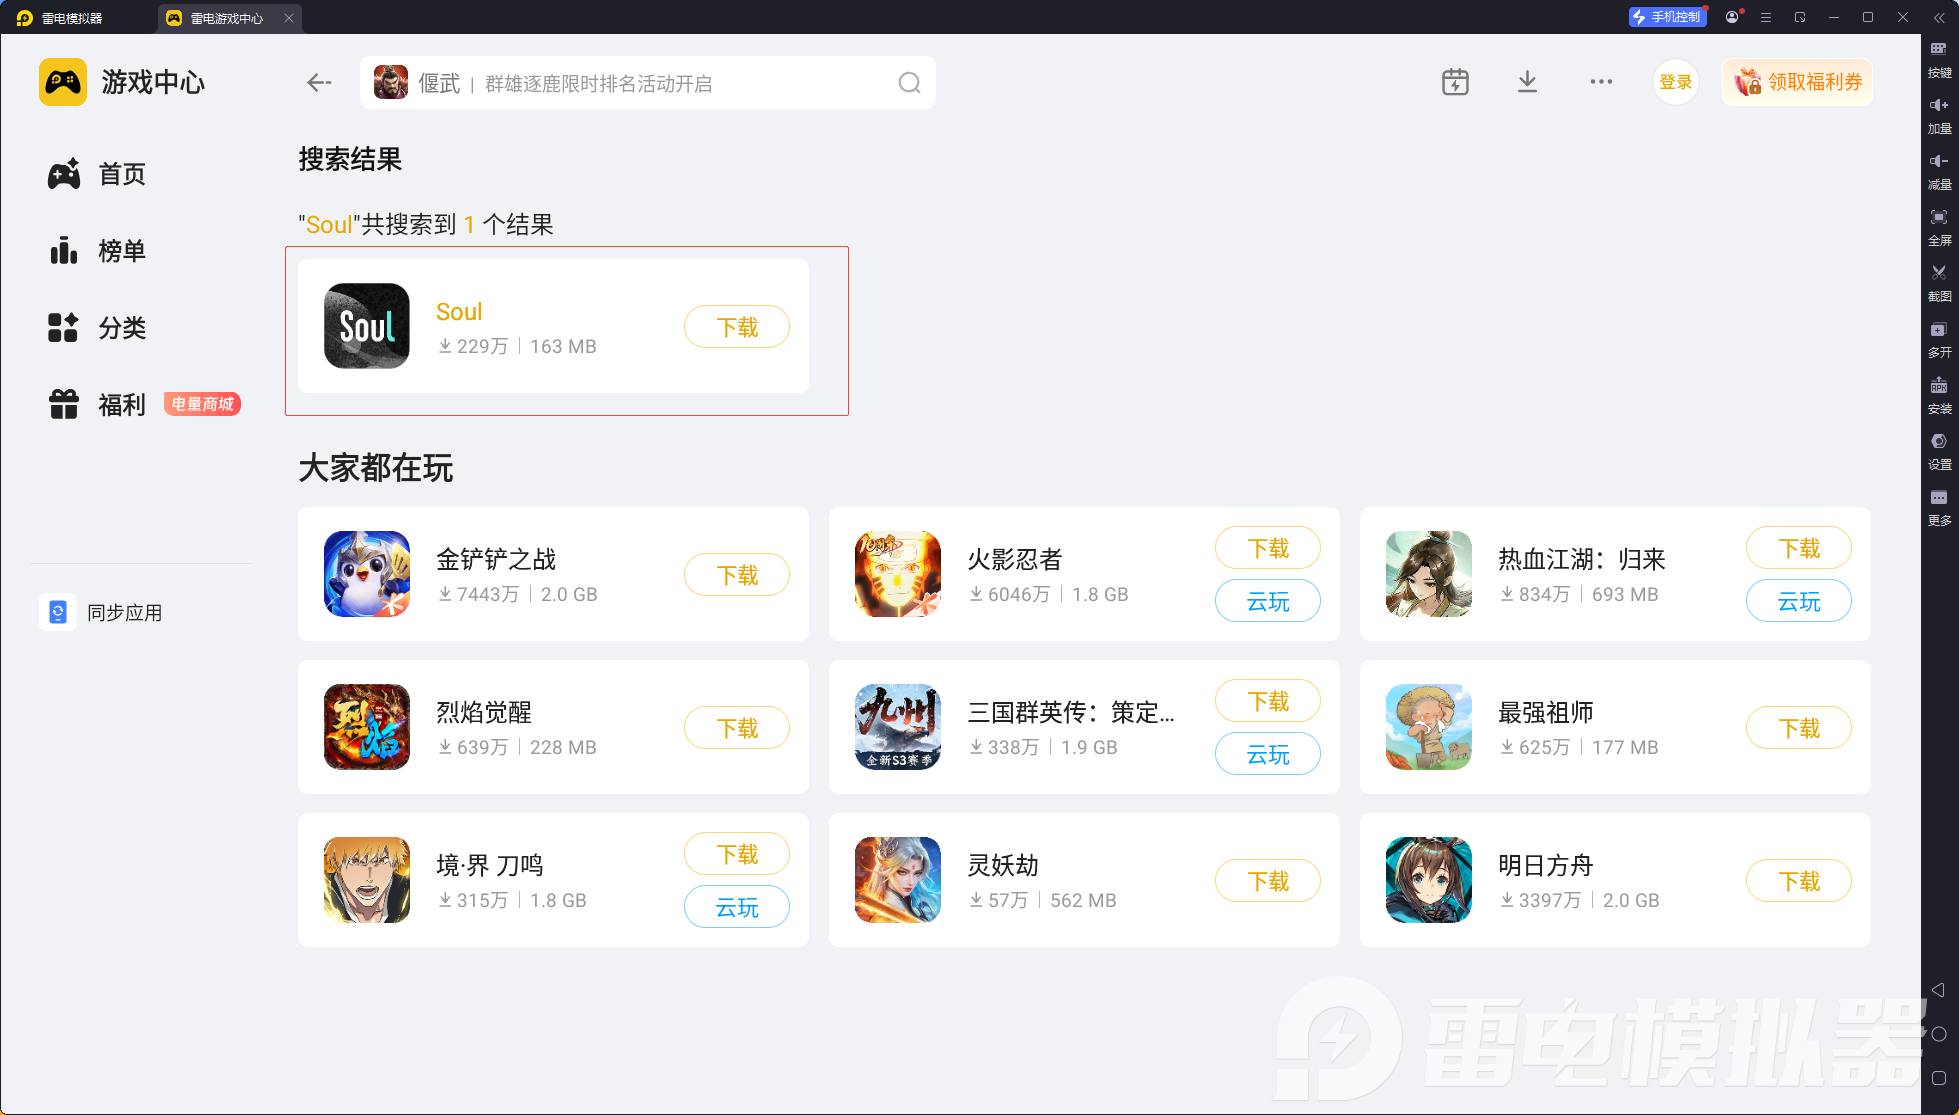Open emulator settings (设置) gear icon
1959x1115 pixels.
click(x=1938, y=441)
